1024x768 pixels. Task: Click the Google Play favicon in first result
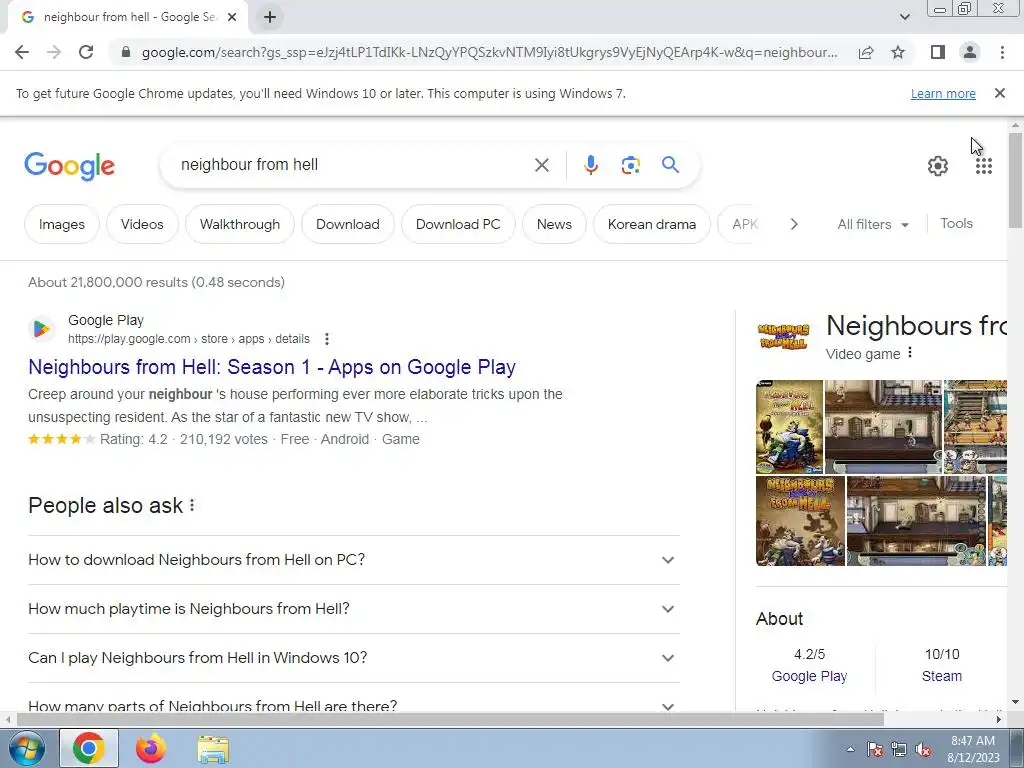tap(41, 328)
